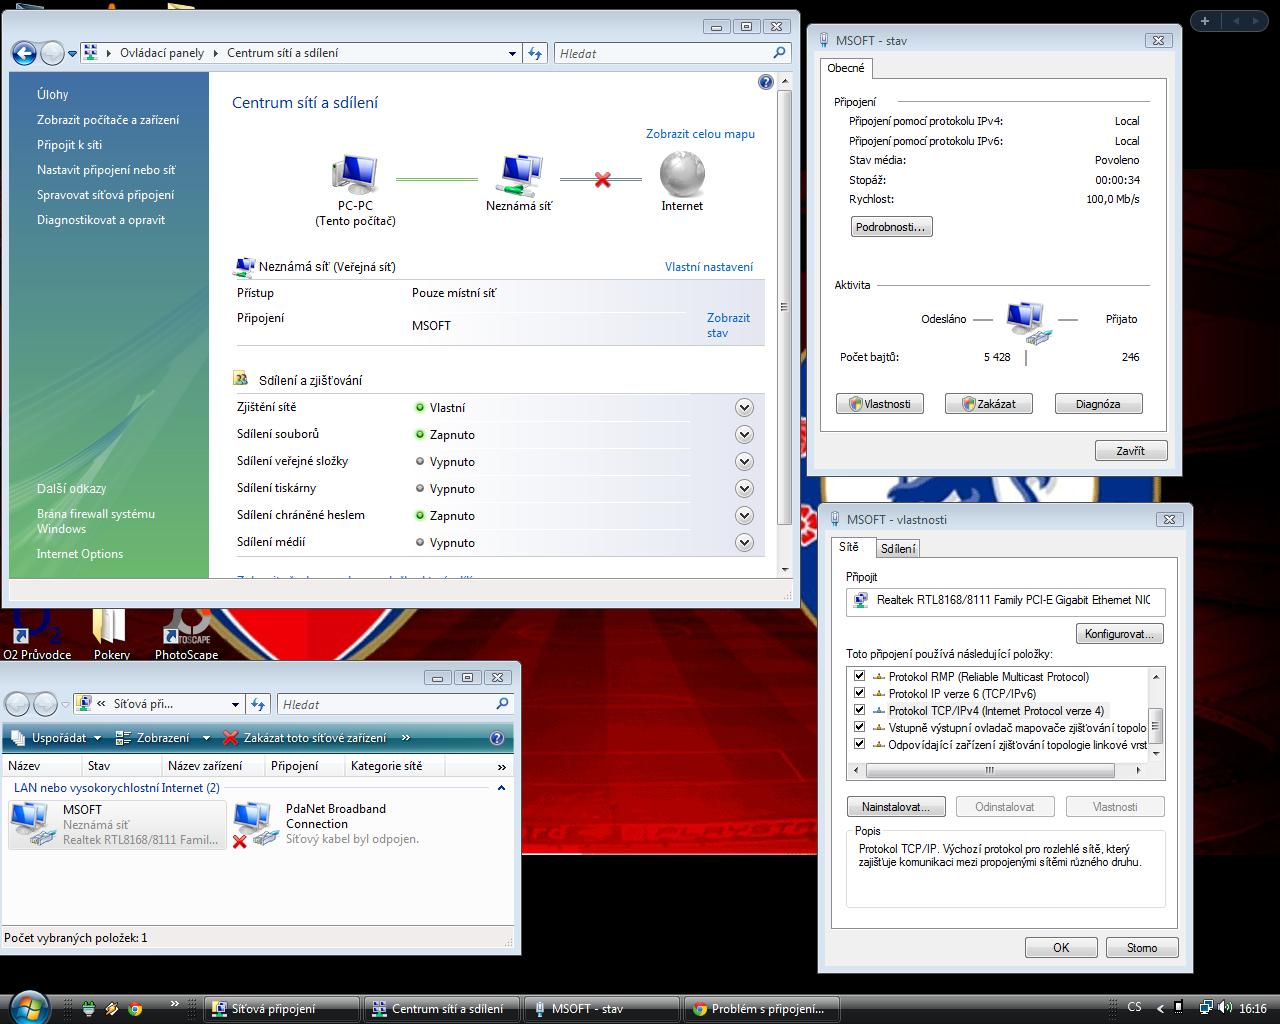
Task: Select the Obecné tab in MSOFT stav
Action: click(846, 68)
